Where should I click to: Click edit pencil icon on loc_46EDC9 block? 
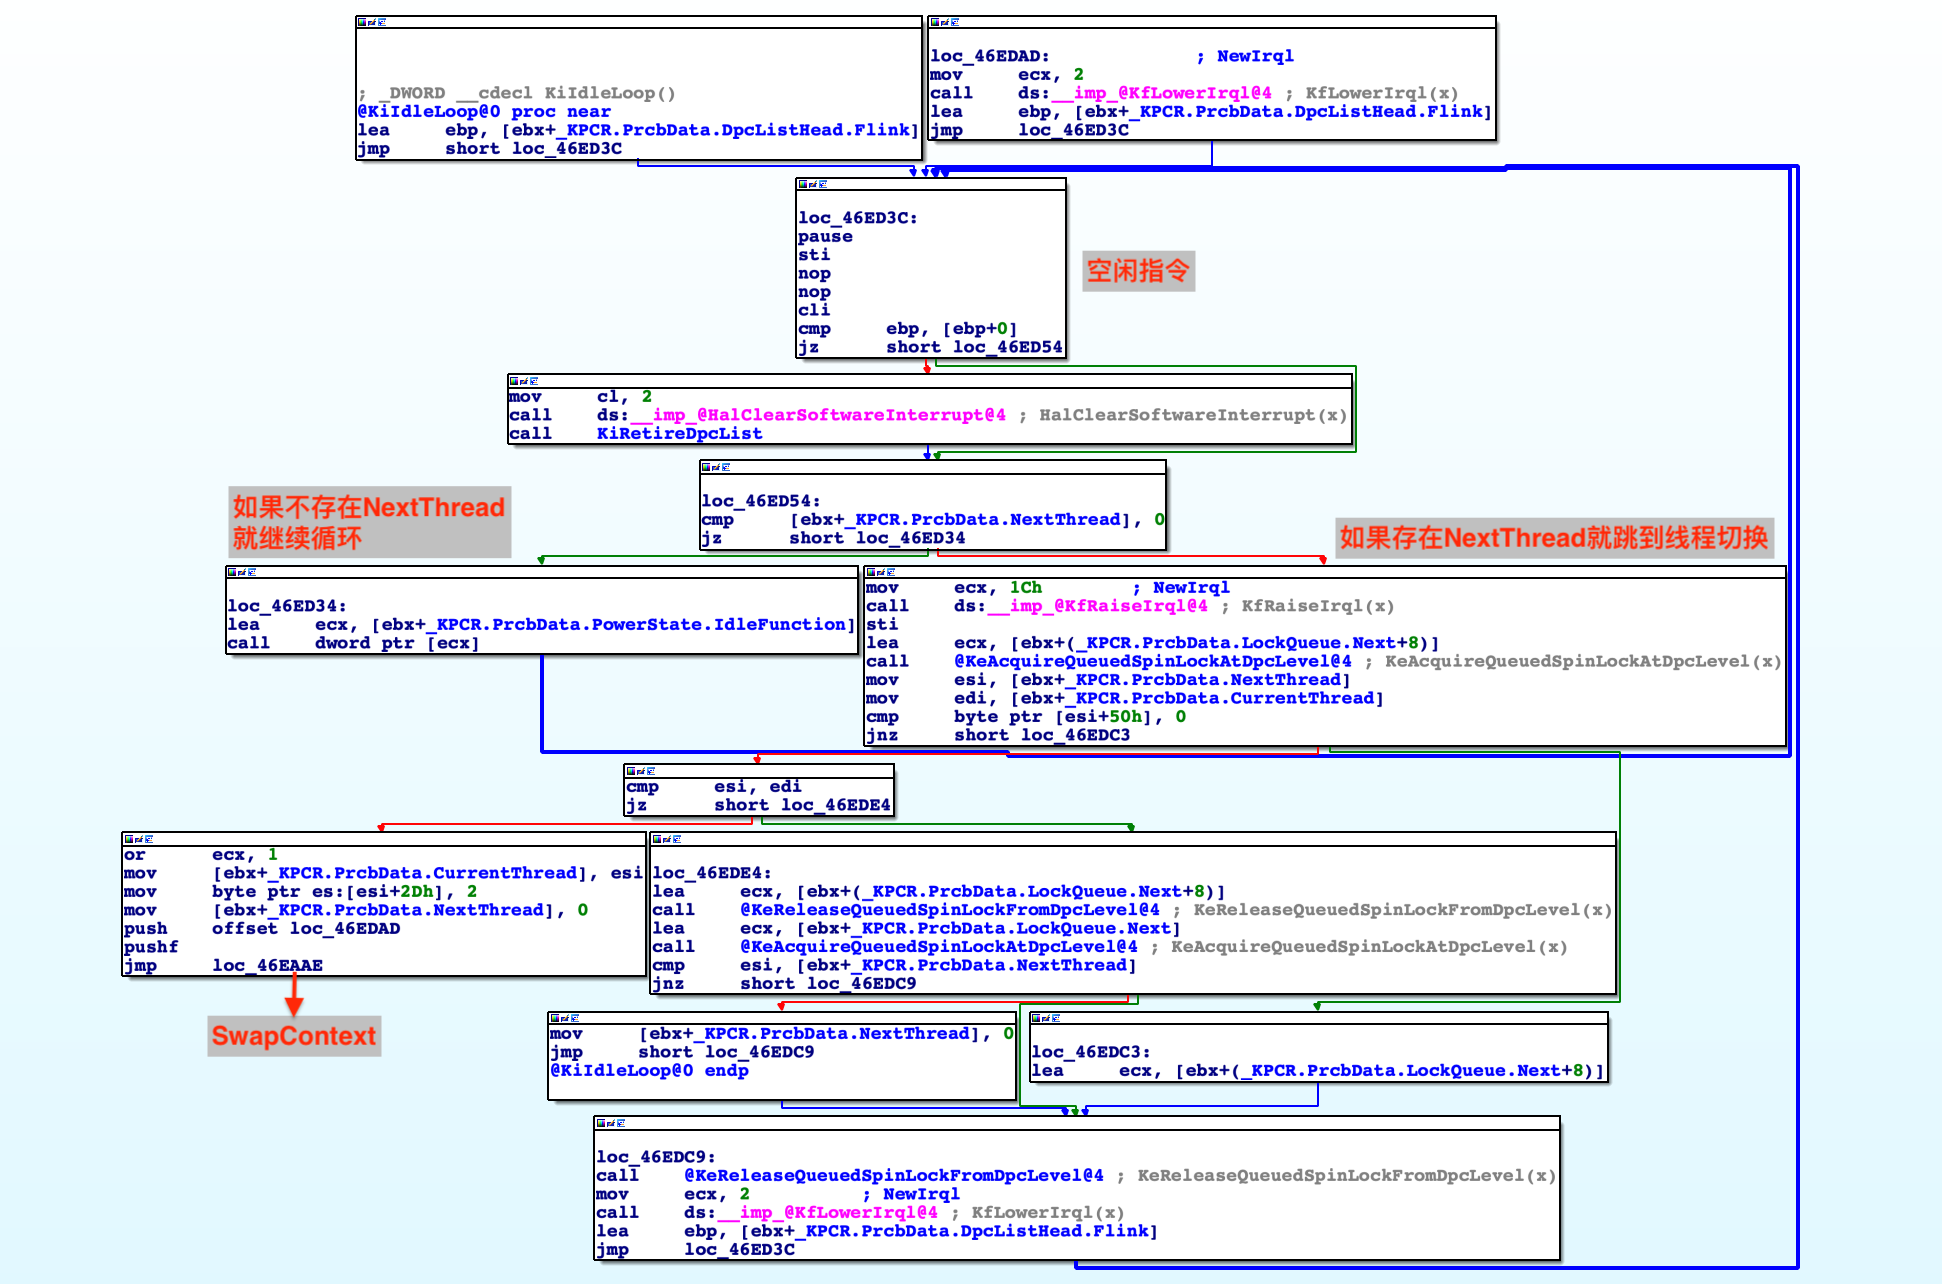click(x=610, y=1123)
